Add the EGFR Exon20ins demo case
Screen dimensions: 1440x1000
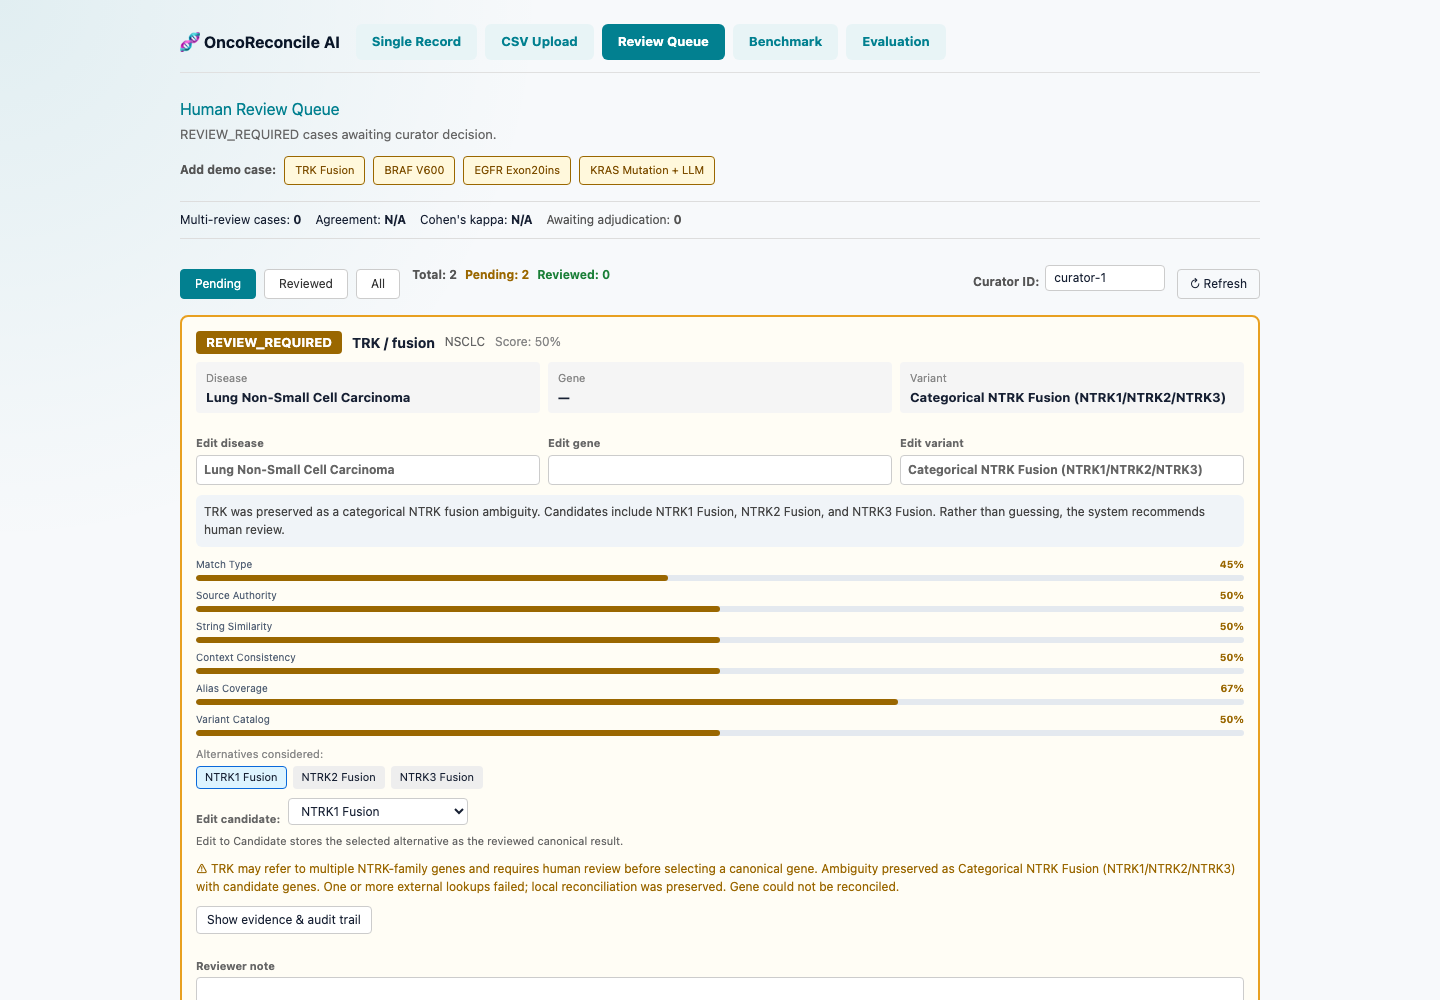pyautogui.click(x=517, y=170)
